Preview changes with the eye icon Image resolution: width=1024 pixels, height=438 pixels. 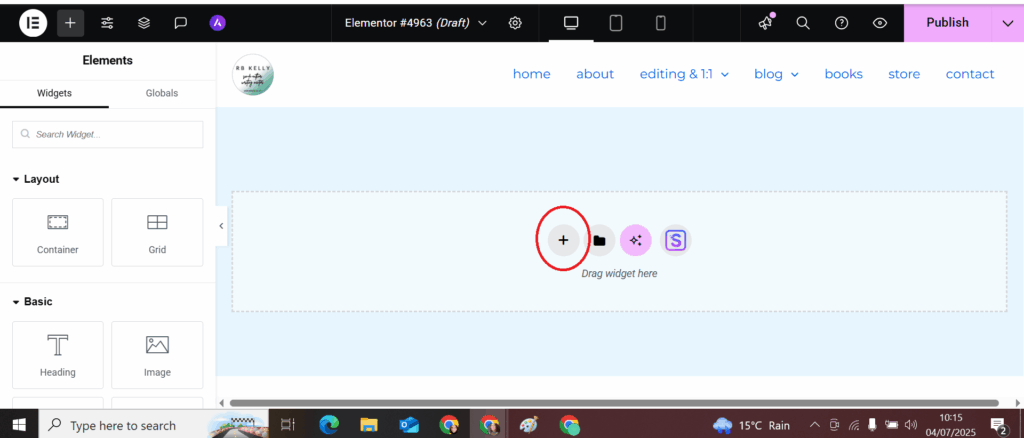[x=880, y=23]
